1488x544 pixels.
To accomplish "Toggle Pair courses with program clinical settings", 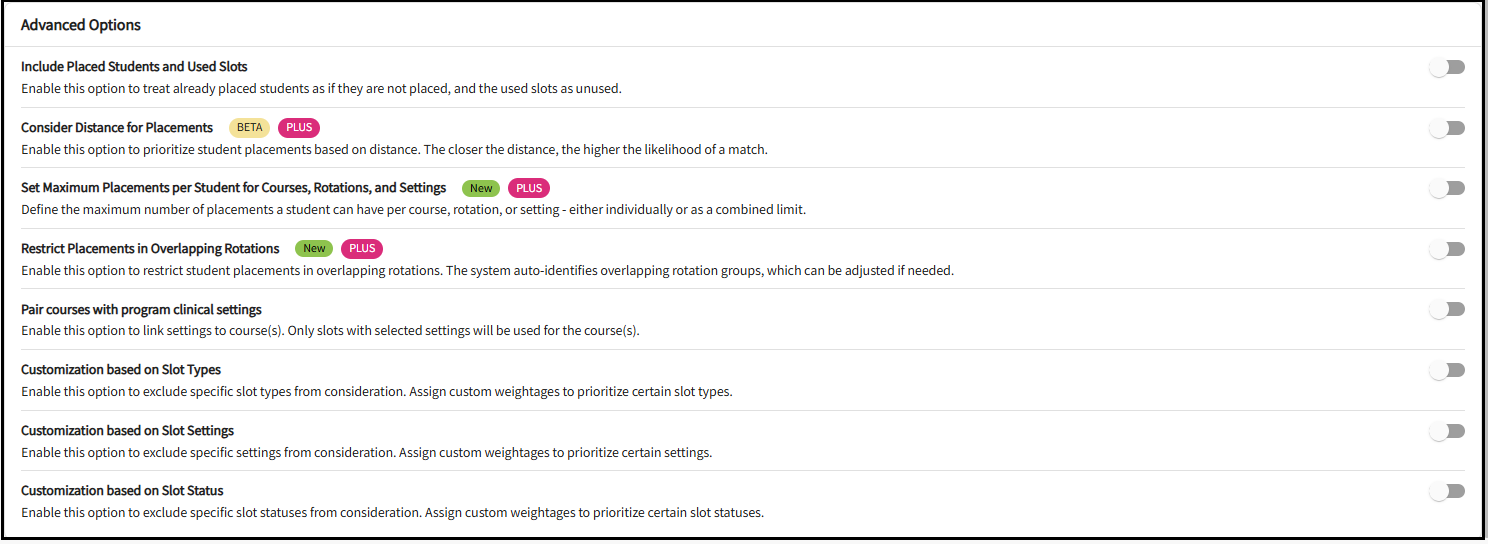I will pyautogui.click(x=1447, y=310).
